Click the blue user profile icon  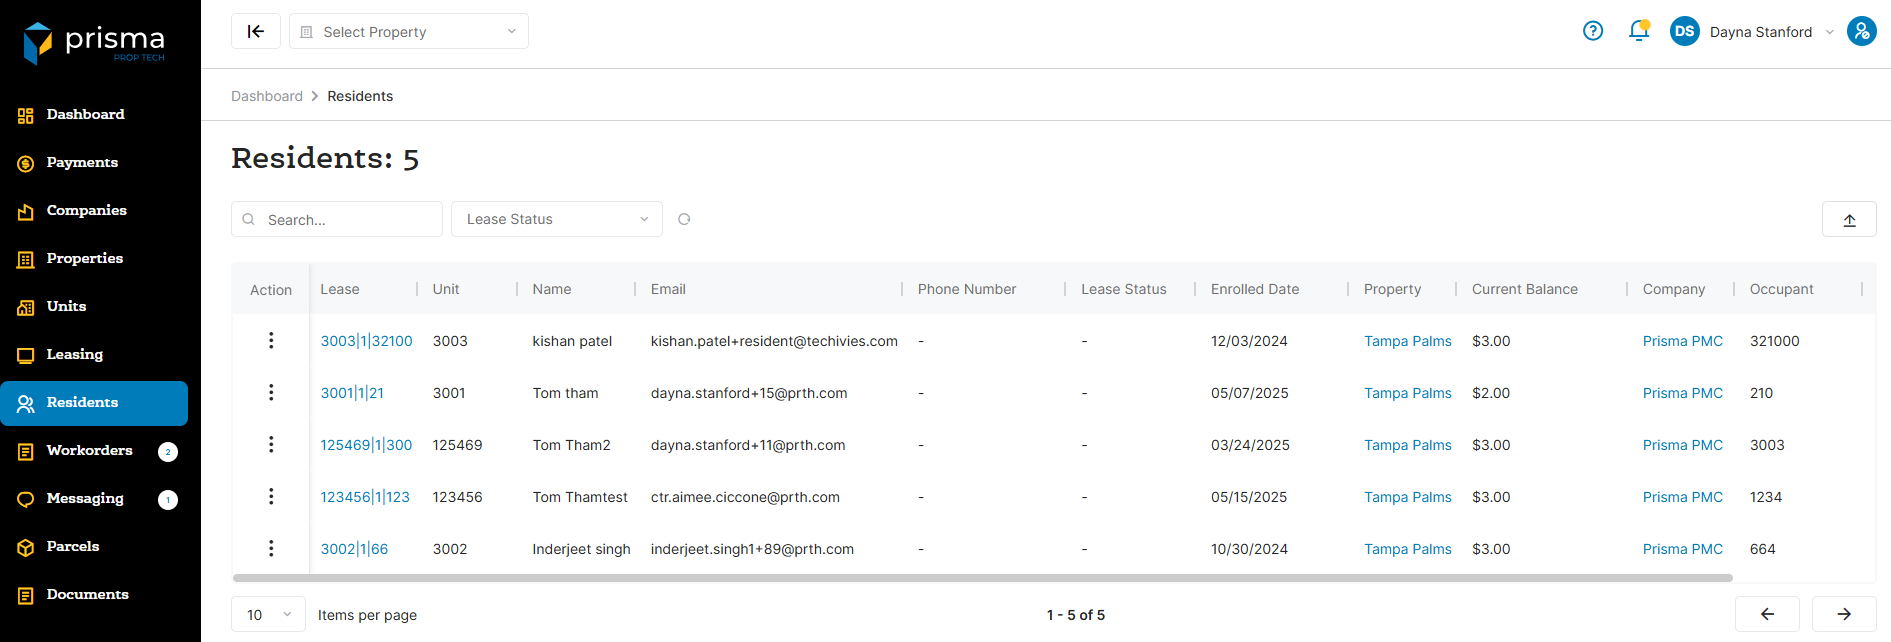[x=1861, y=31]
